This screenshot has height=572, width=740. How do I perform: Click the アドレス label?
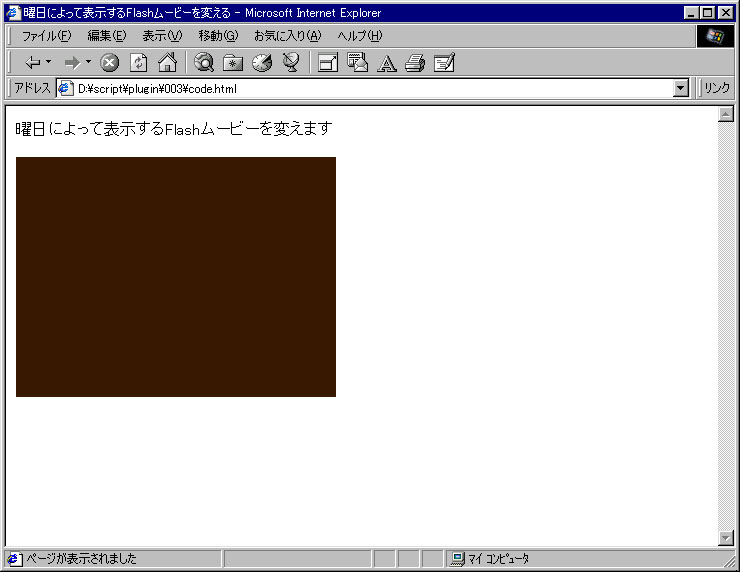32,88
